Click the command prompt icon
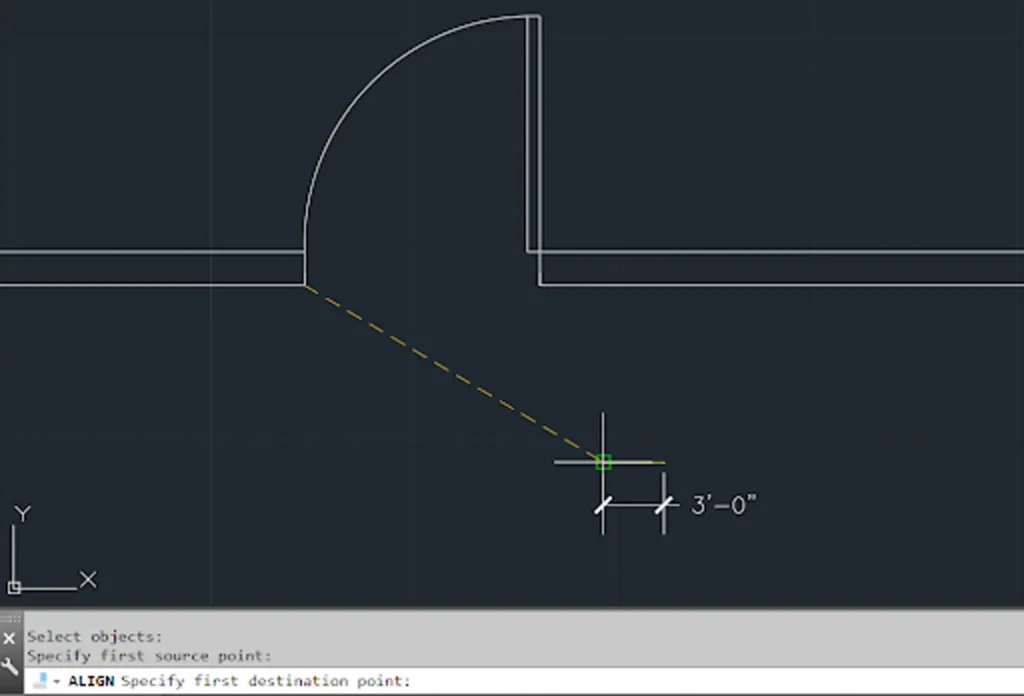The image size is (1024, 696). click(41, 682)
